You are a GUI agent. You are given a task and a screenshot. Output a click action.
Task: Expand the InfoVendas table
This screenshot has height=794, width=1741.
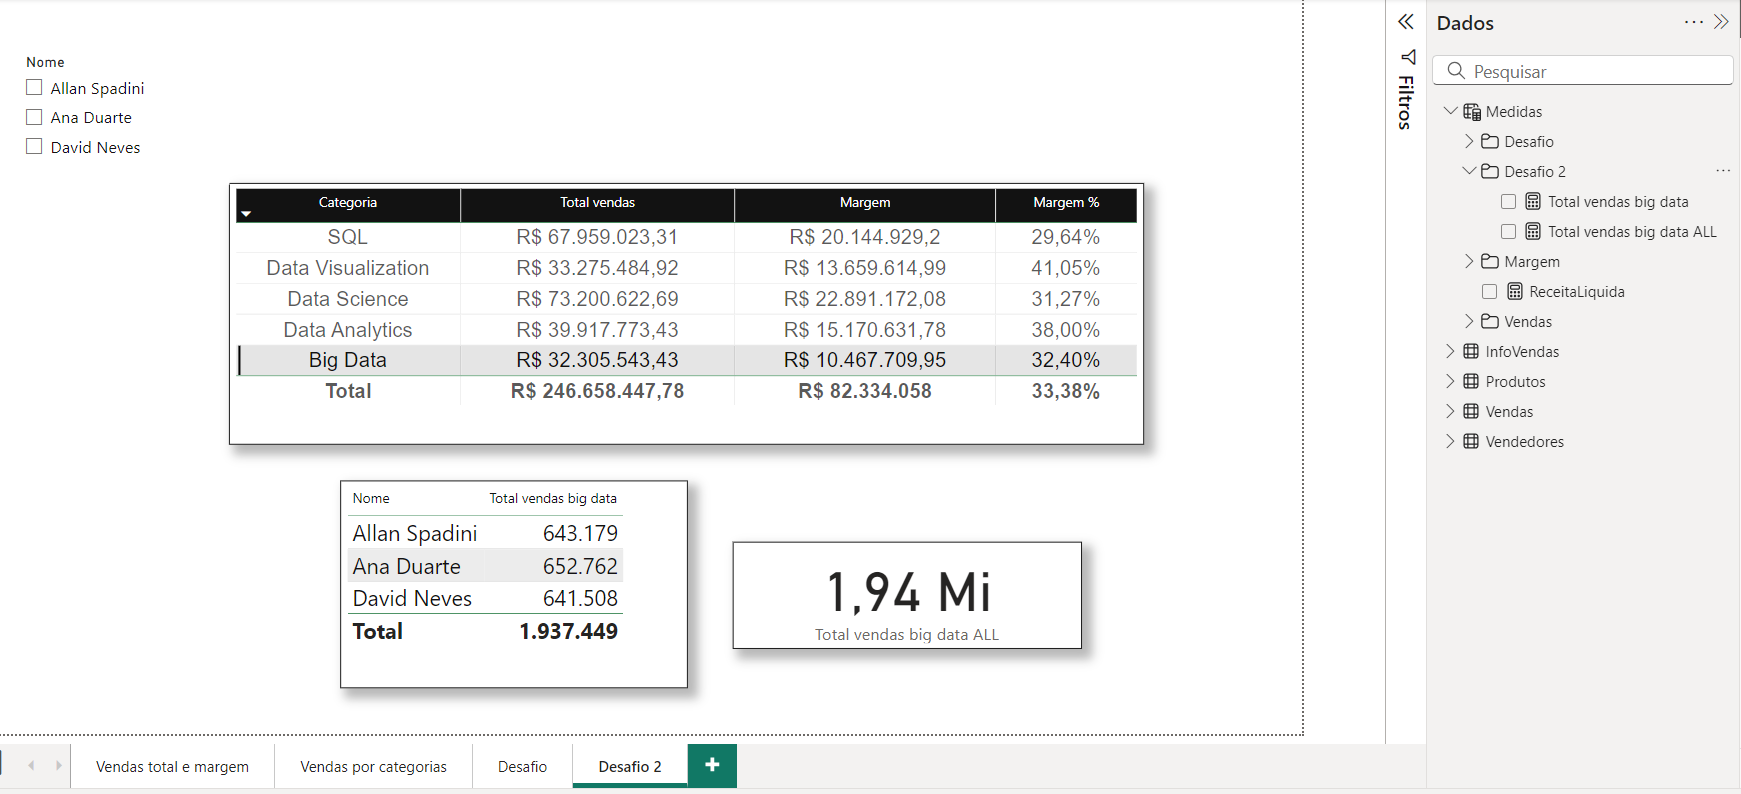1450,351
